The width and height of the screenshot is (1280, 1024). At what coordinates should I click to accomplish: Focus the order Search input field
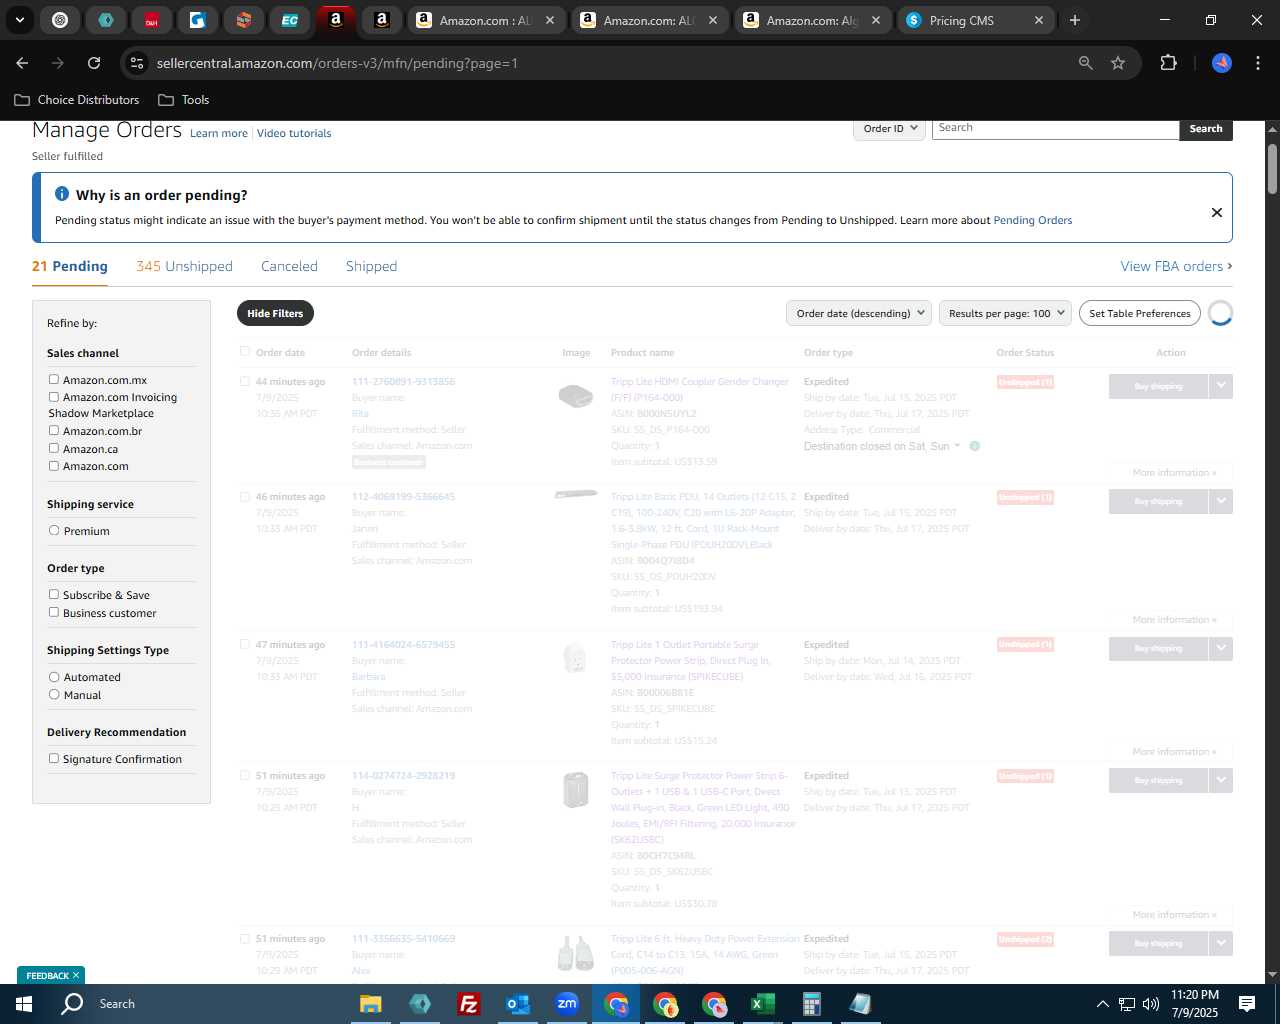click(x=1055, y=129)
